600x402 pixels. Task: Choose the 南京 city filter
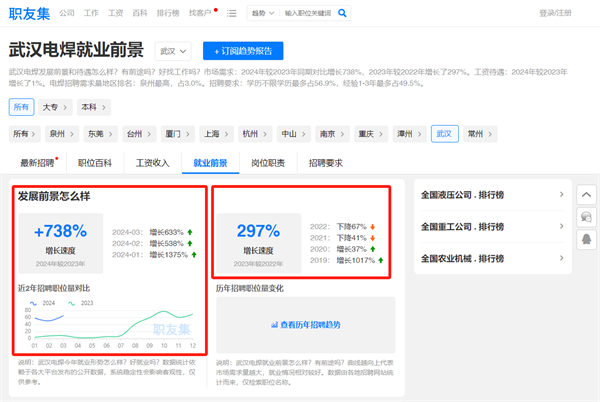(x=332, y=134)
